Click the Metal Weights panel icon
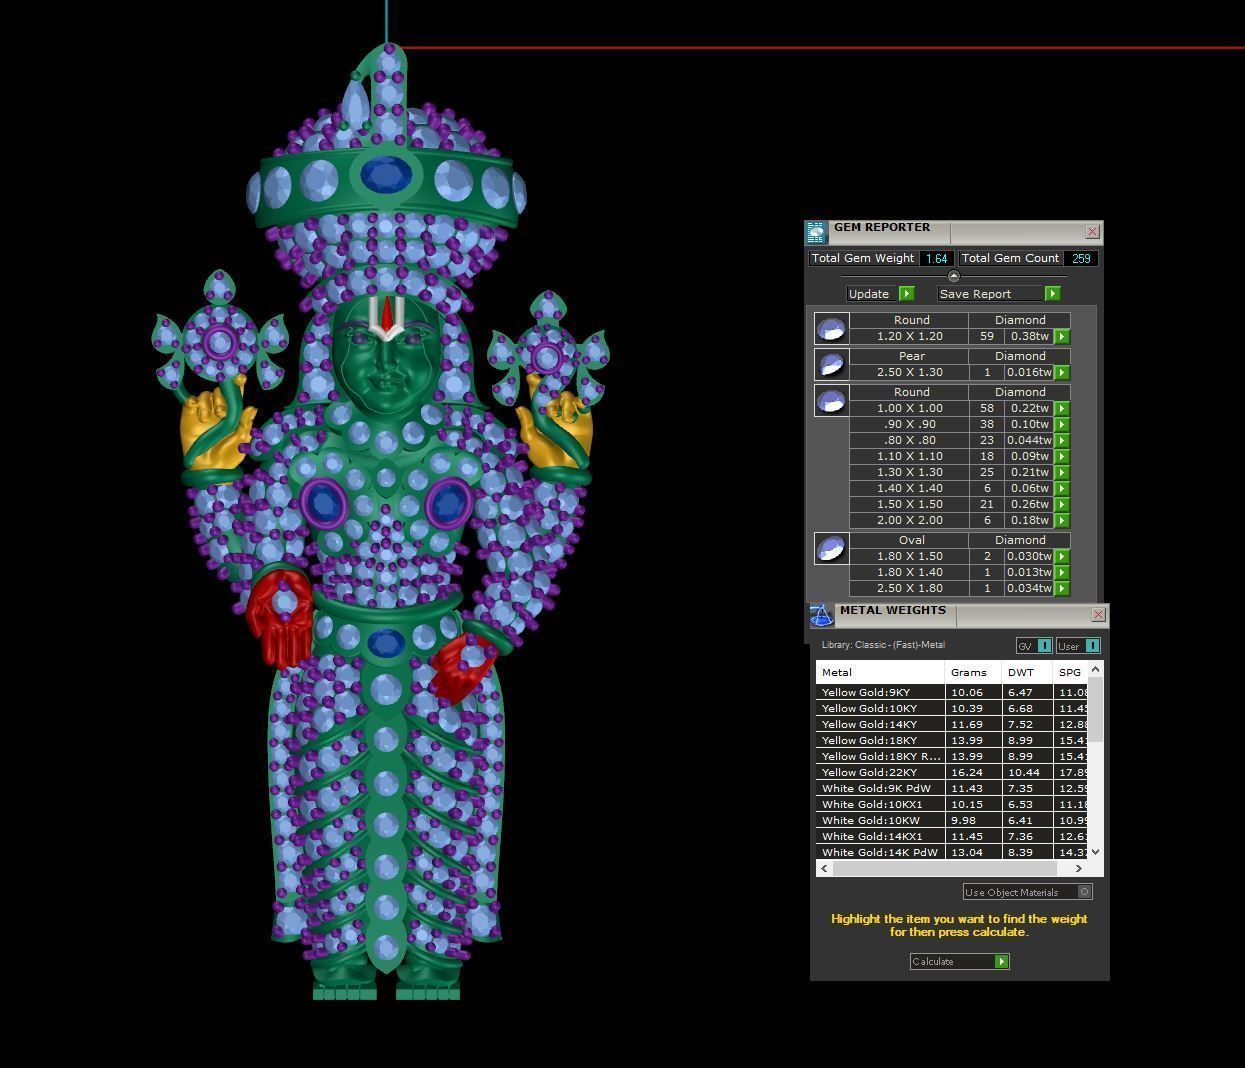The width and height of the screenshot is (1245, 1068). pos(821,615)
